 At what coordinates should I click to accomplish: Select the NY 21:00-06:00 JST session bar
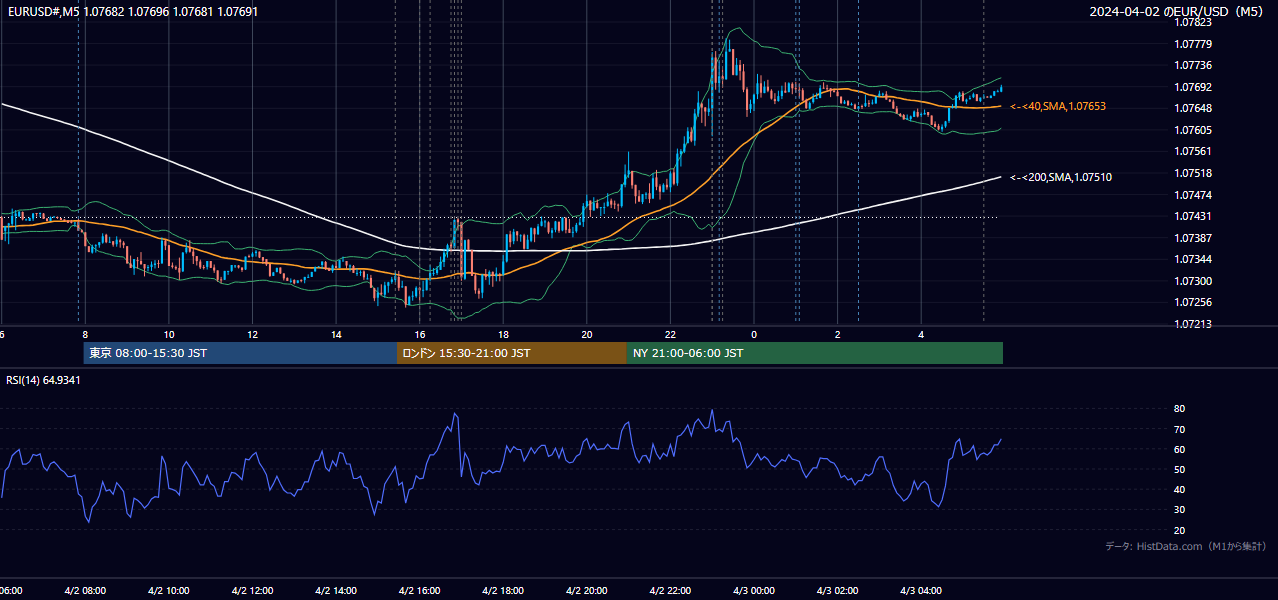coord(815,353)
